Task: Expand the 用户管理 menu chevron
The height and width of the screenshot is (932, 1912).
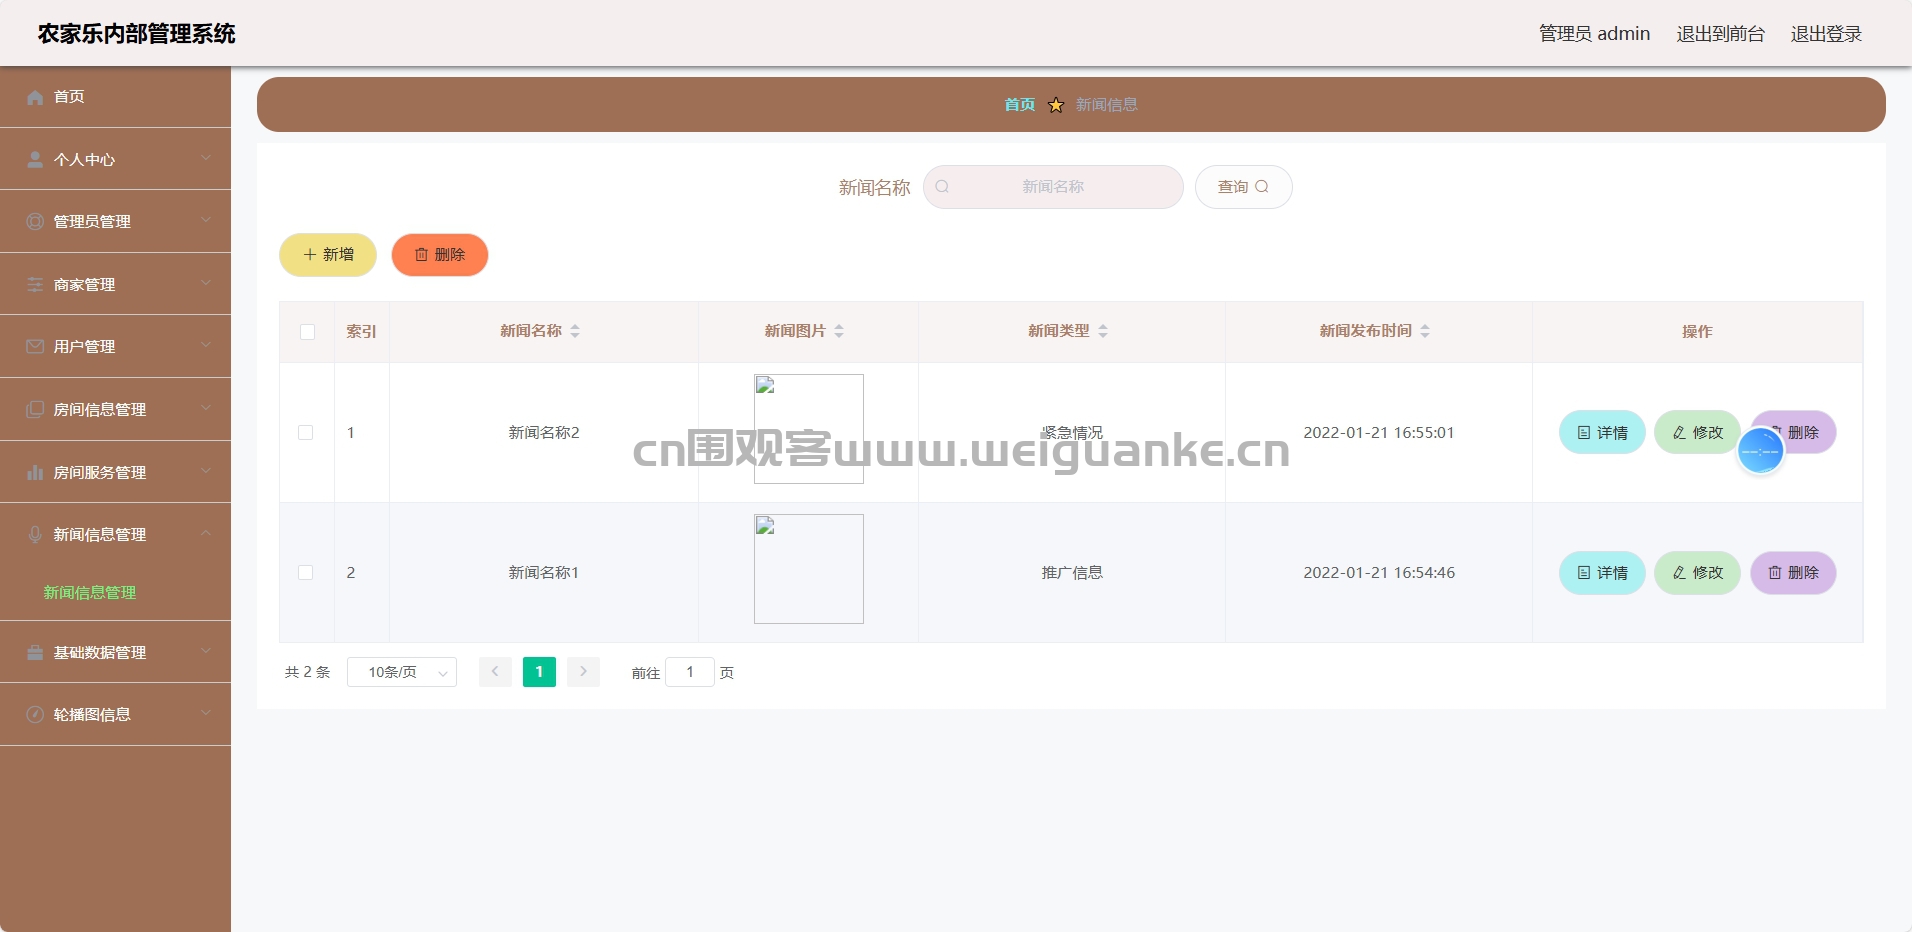Action: click(x=205, y=346)
